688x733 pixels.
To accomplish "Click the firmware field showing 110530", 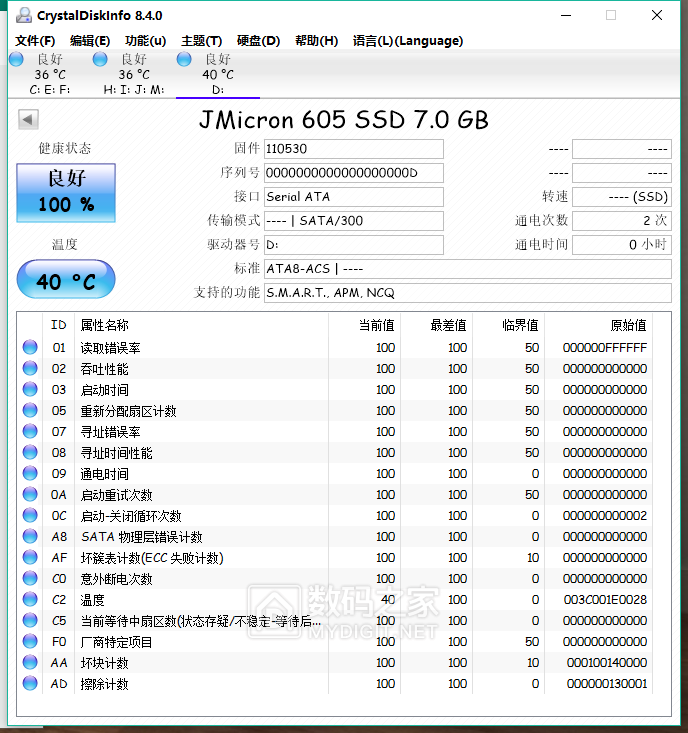I will tap(354, 149).
